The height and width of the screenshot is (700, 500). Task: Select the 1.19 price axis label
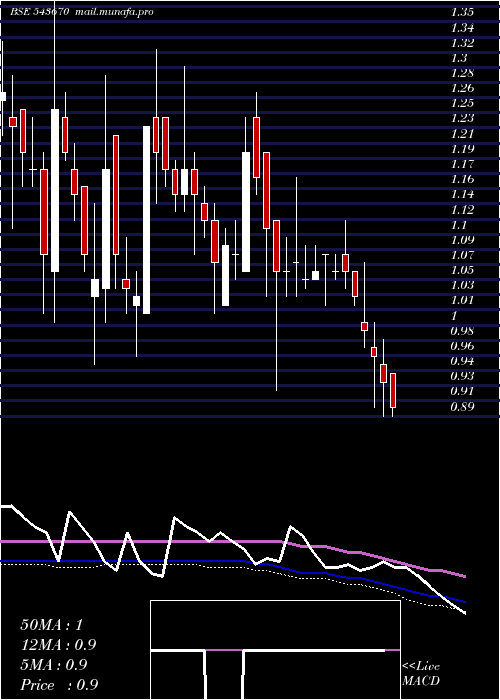point(462,149)
